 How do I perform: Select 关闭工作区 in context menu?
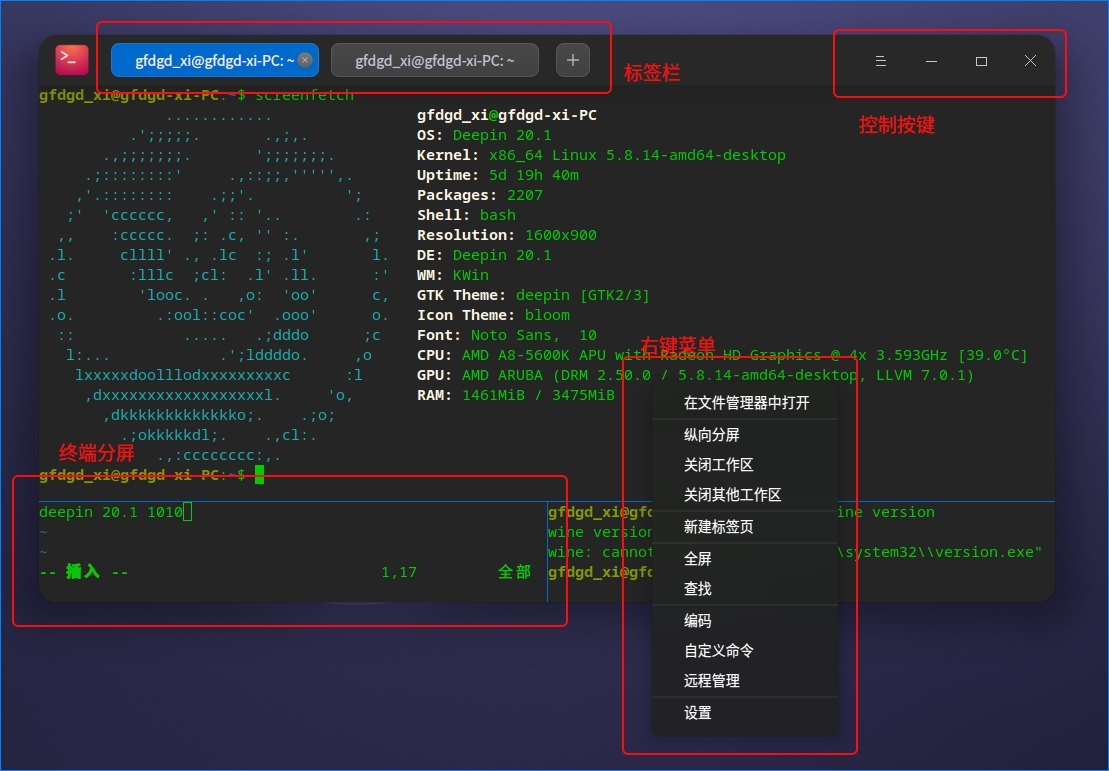[745, 465]
